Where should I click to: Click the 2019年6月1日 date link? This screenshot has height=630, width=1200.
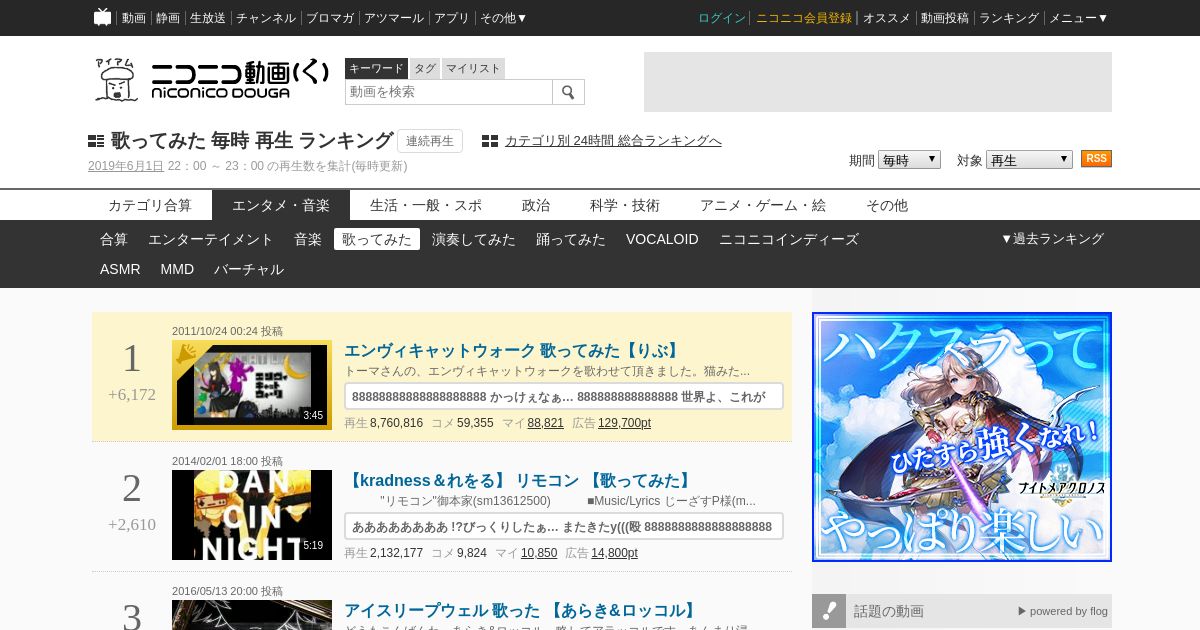coord(126,166)
